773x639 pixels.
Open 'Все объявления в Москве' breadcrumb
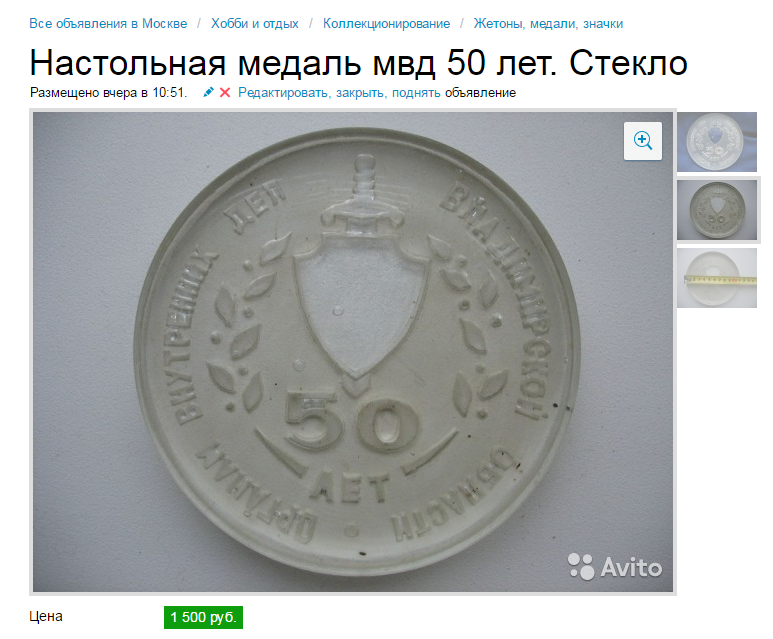click(108, 24)
